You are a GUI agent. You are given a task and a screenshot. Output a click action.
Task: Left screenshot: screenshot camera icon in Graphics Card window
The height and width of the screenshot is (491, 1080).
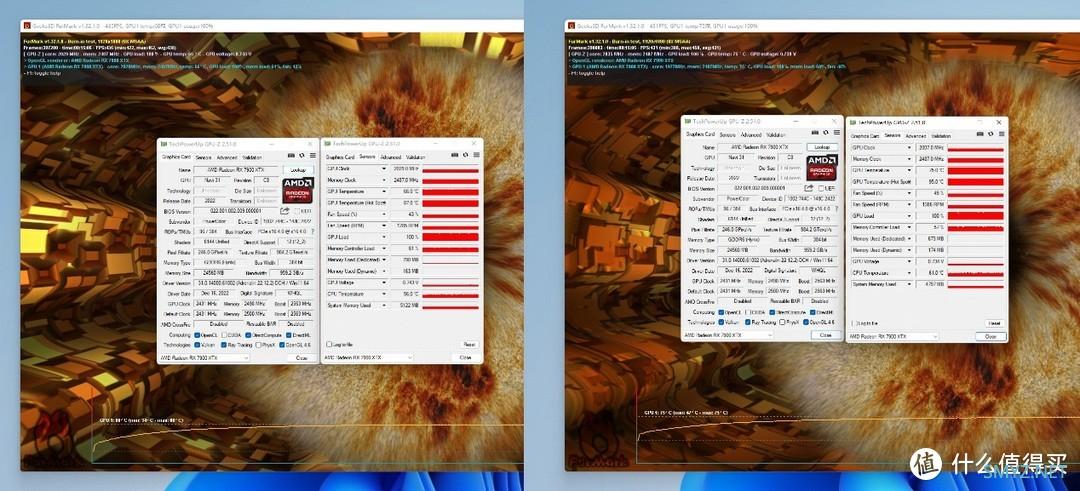[x=291, y=156]
